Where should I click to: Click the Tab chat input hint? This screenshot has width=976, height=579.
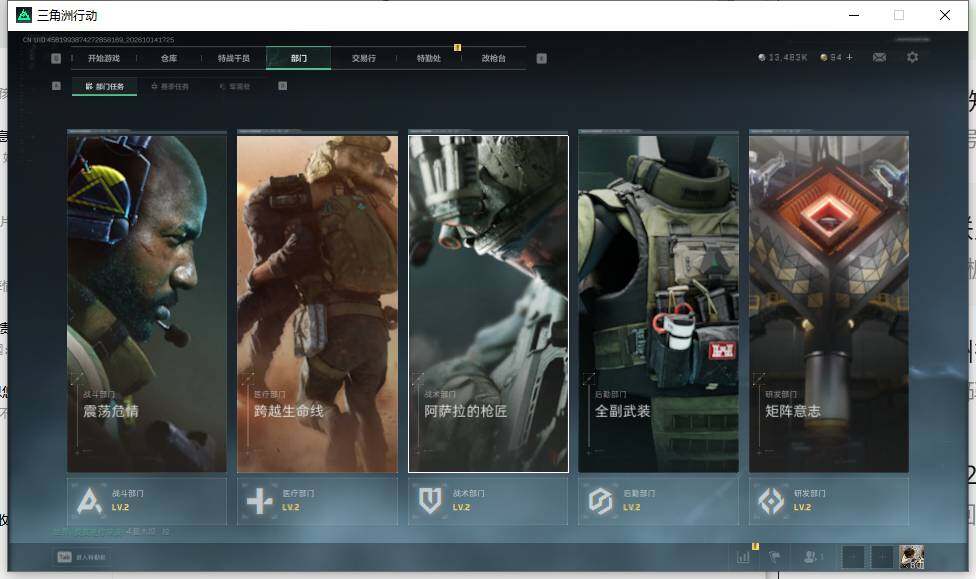pos(82,557)
